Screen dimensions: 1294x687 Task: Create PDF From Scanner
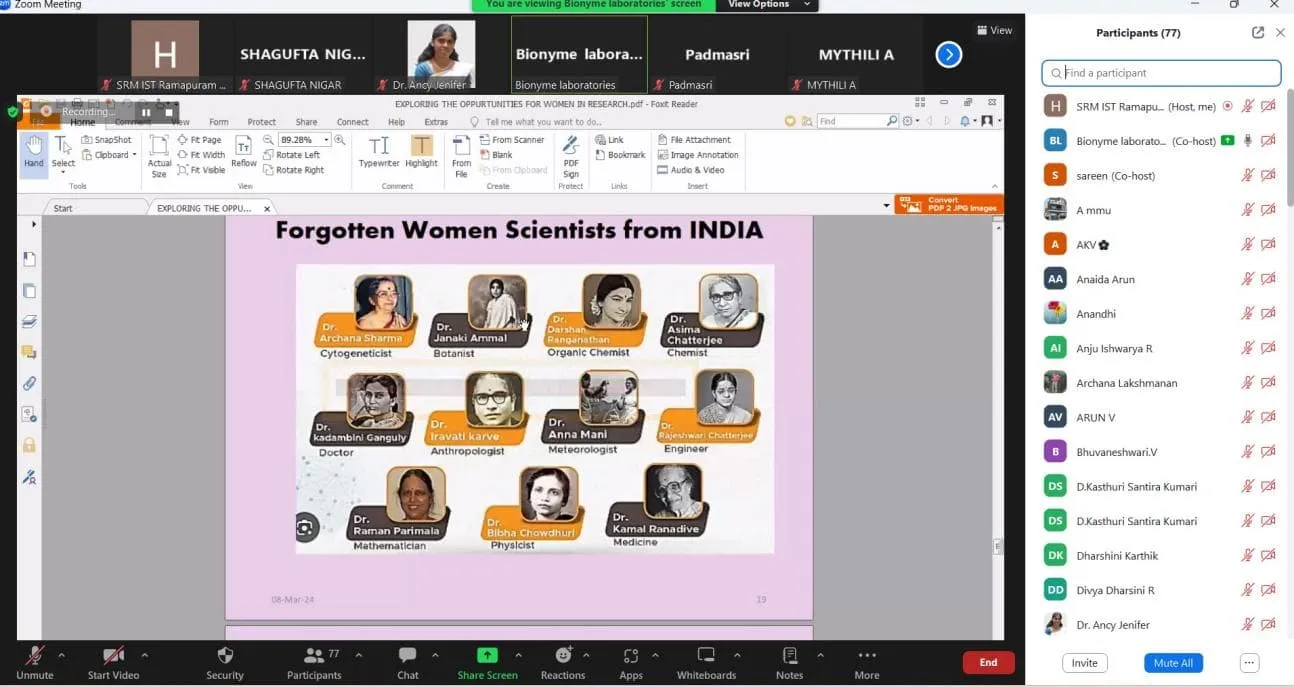tap(512, 140)
